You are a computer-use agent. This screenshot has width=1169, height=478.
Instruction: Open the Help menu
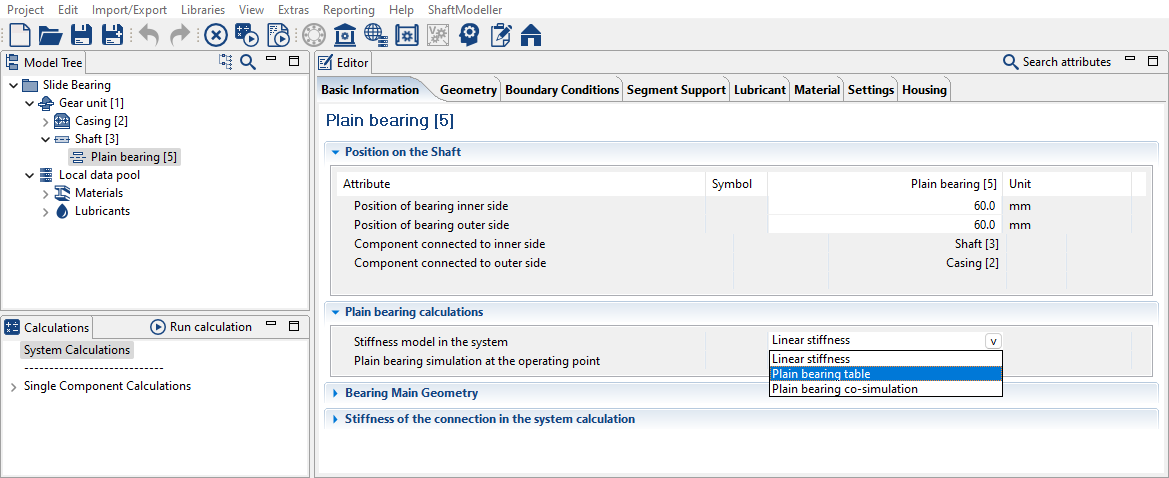(401, 10)
